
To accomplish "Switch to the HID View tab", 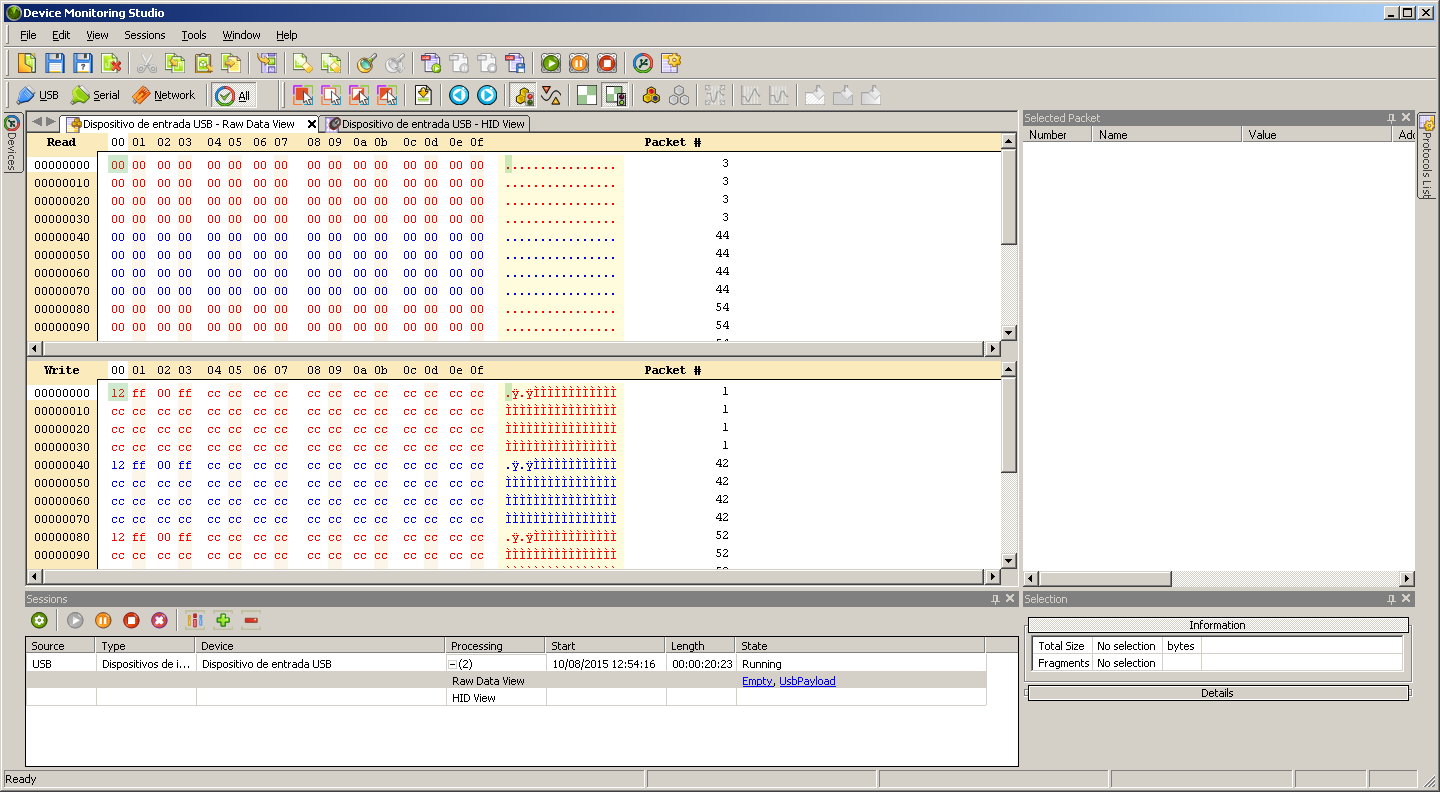I will [x=432, y=124].
